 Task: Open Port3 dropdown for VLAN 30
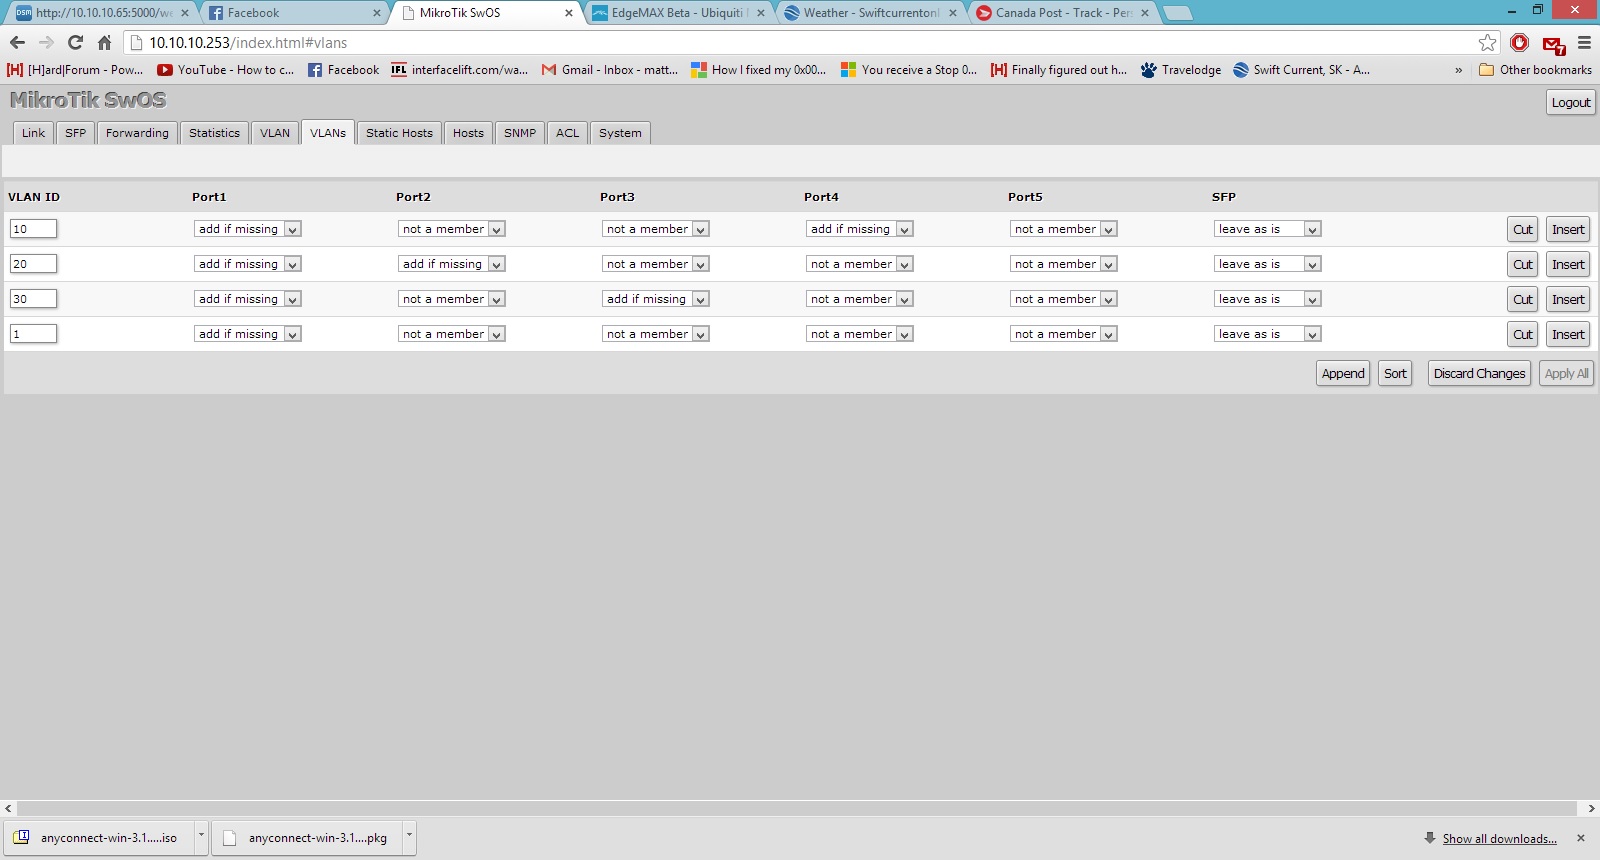655,299
